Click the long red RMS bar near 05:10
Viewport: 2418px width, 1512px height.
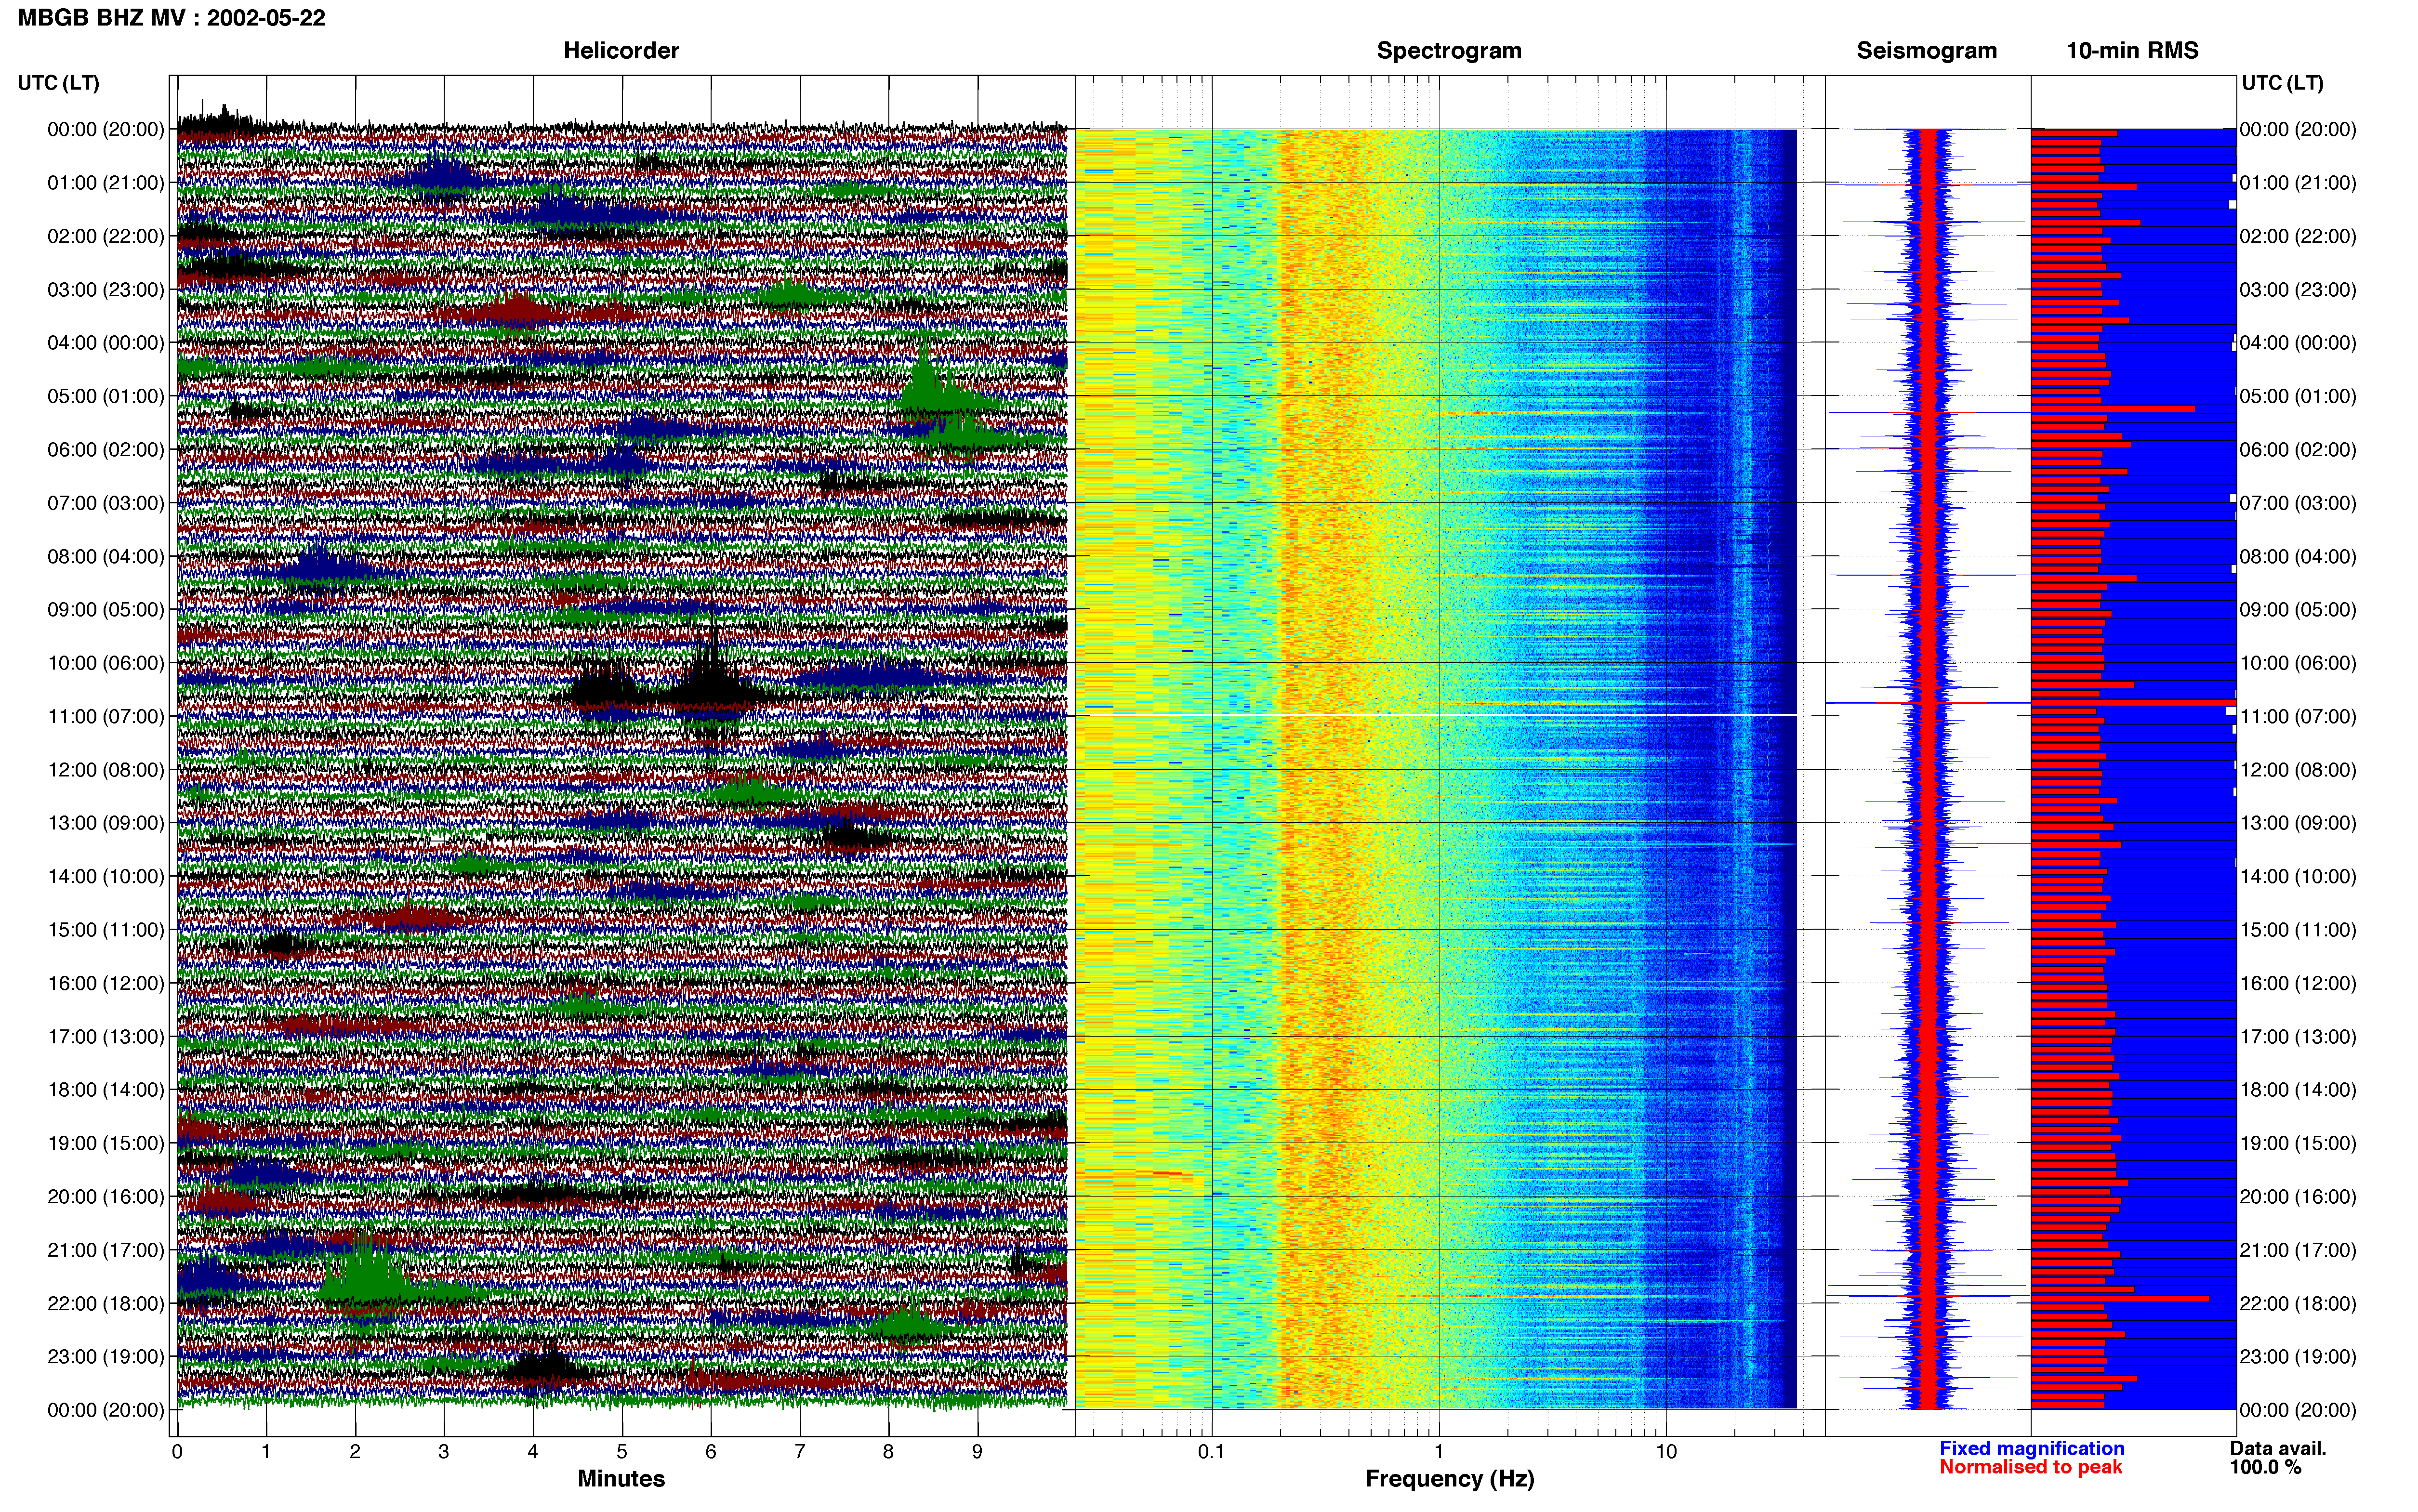[2113, 409]
